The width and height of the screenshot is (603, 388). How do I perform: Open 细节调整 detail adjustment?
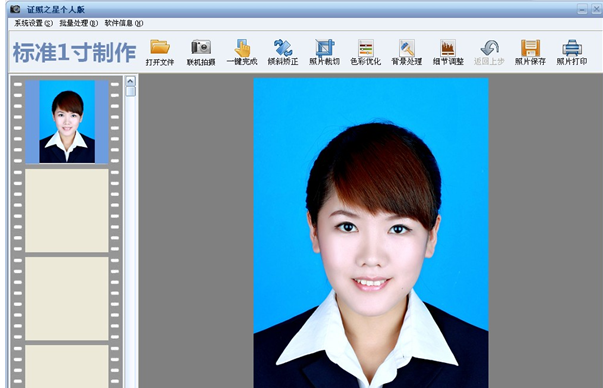click(448, 52)
